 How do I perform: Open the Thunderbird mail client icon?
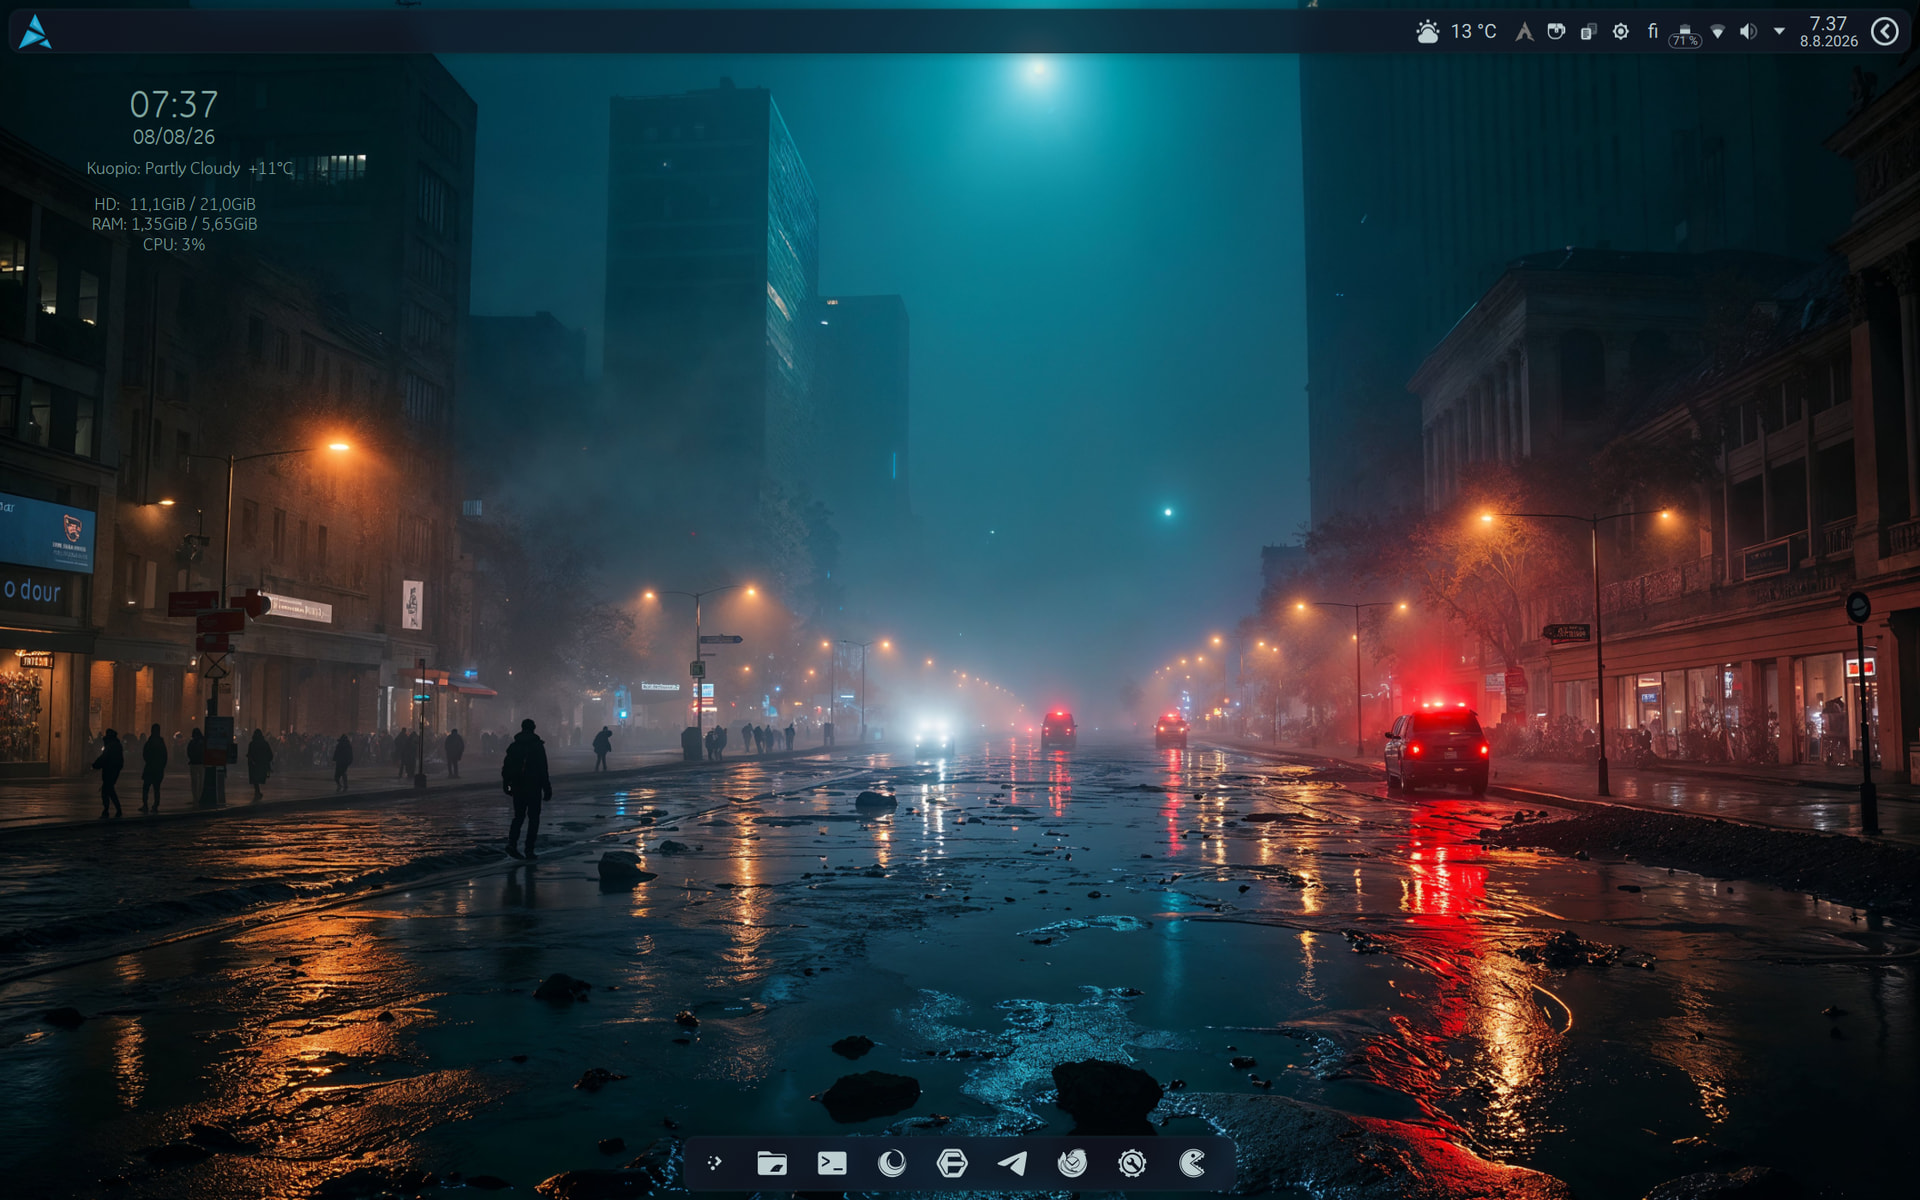pos(1072,1163)
